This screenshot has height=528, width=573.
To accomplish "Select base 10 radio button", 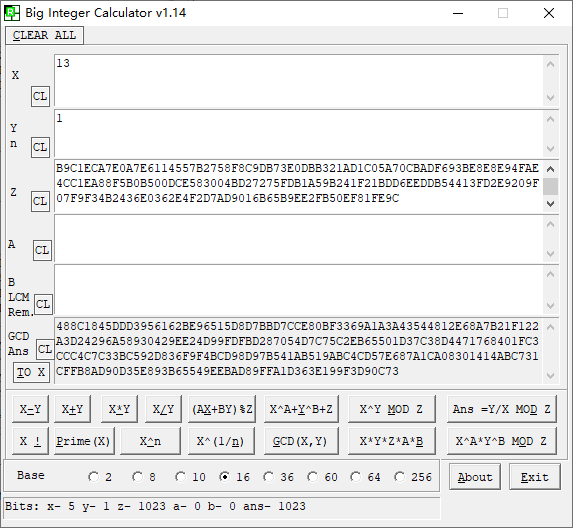I will tap(181, 477).
